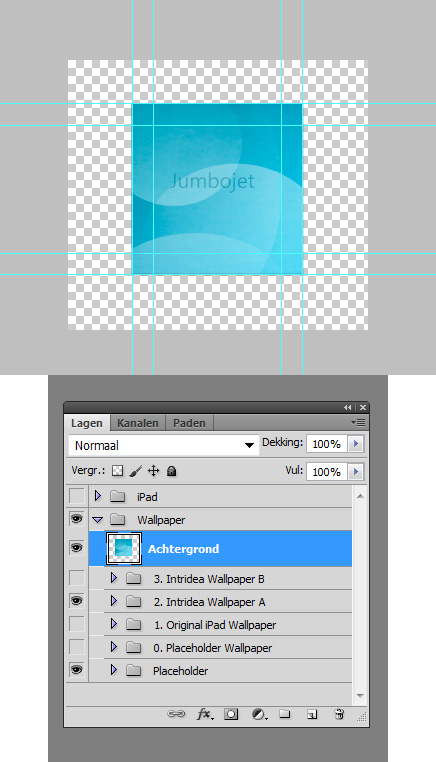Open the panel flyout menu
Image resolution: width=436 pixels, height=762 pixels.
coord(358,423)
